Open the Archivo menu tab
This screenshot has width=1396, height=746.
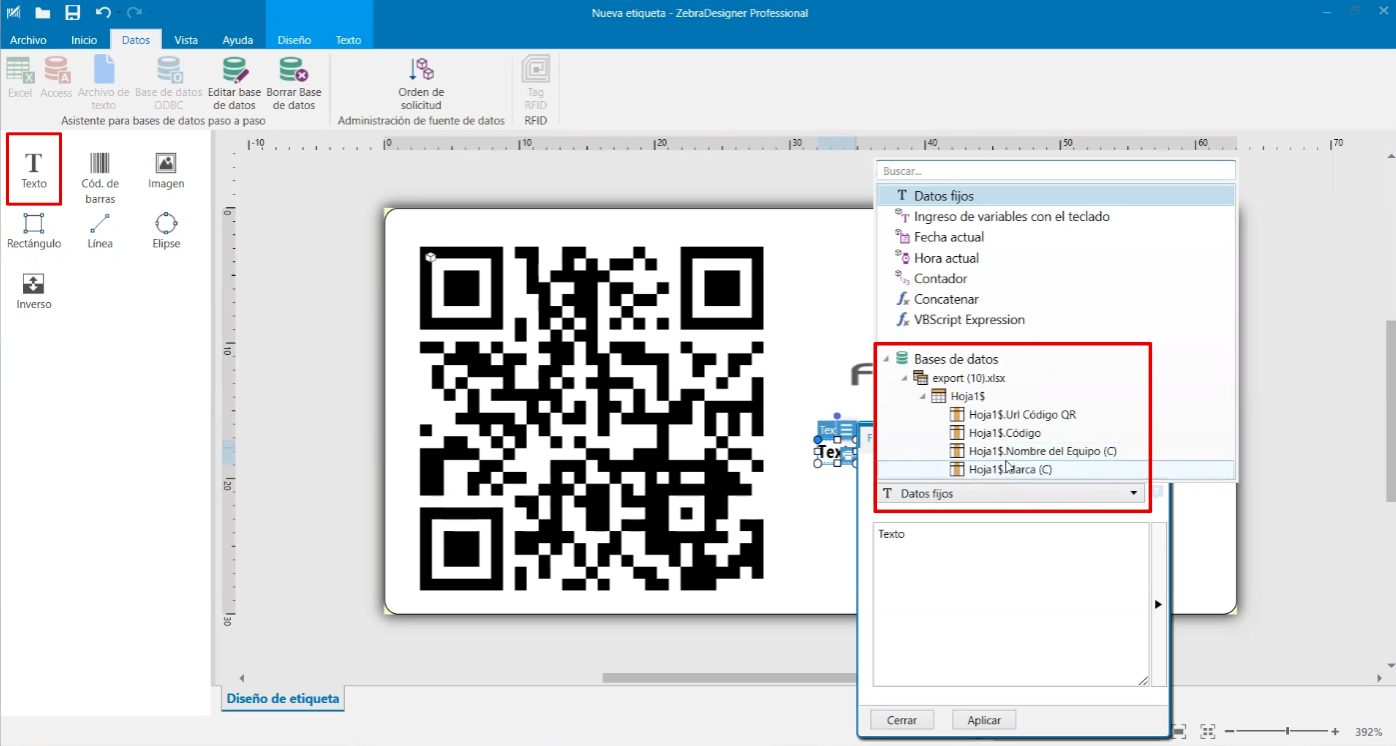[x=28, y=40]
